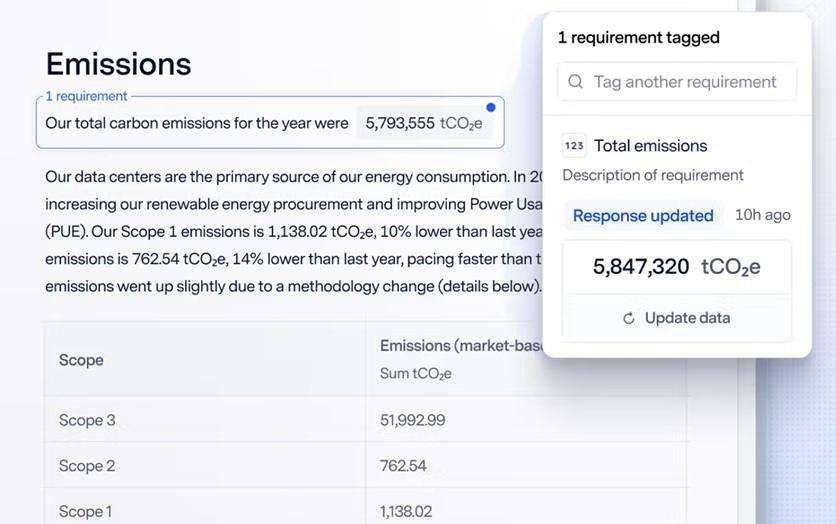Click the sentence 'Our total carbon emissions for the year were'
836x524 pixels.
(x=197, y=123)
